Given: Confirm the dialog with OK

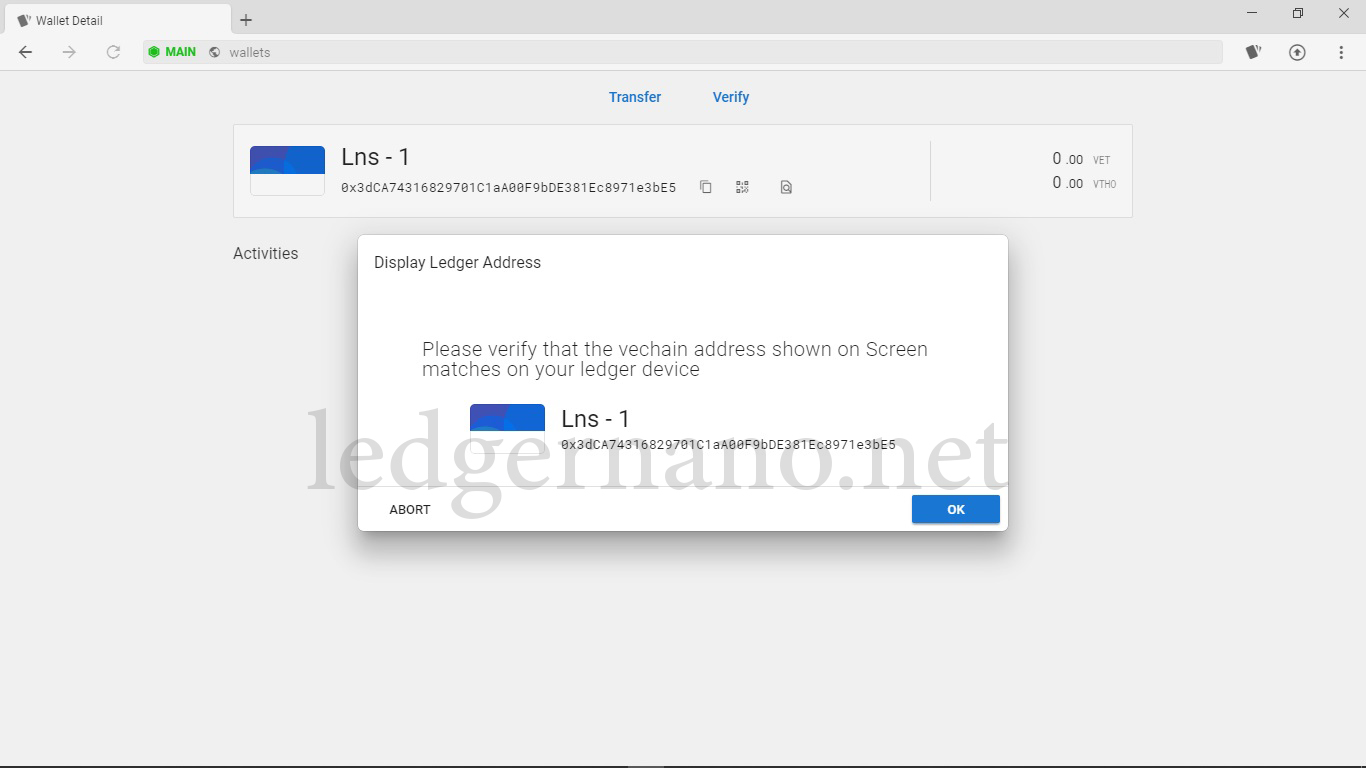Looking at the screenshot, I should tap(956, 509).
